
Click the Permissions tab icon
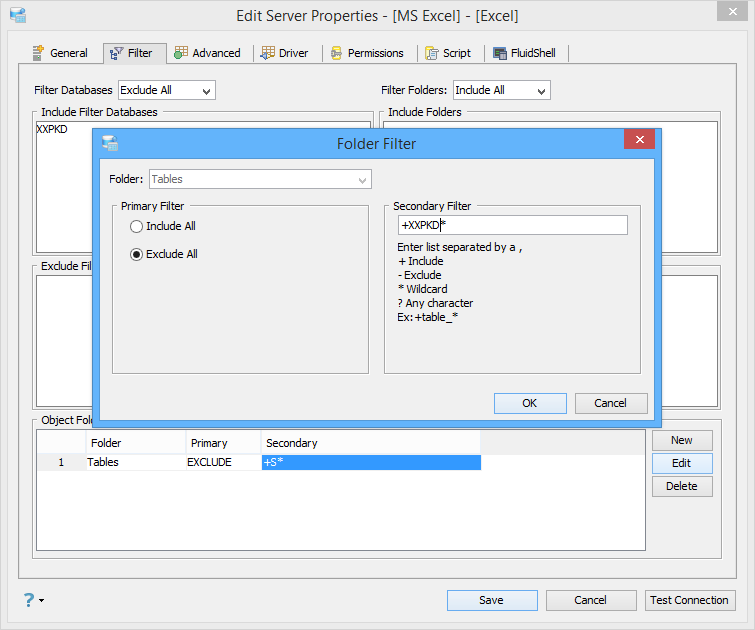click(x=336, y=52)
